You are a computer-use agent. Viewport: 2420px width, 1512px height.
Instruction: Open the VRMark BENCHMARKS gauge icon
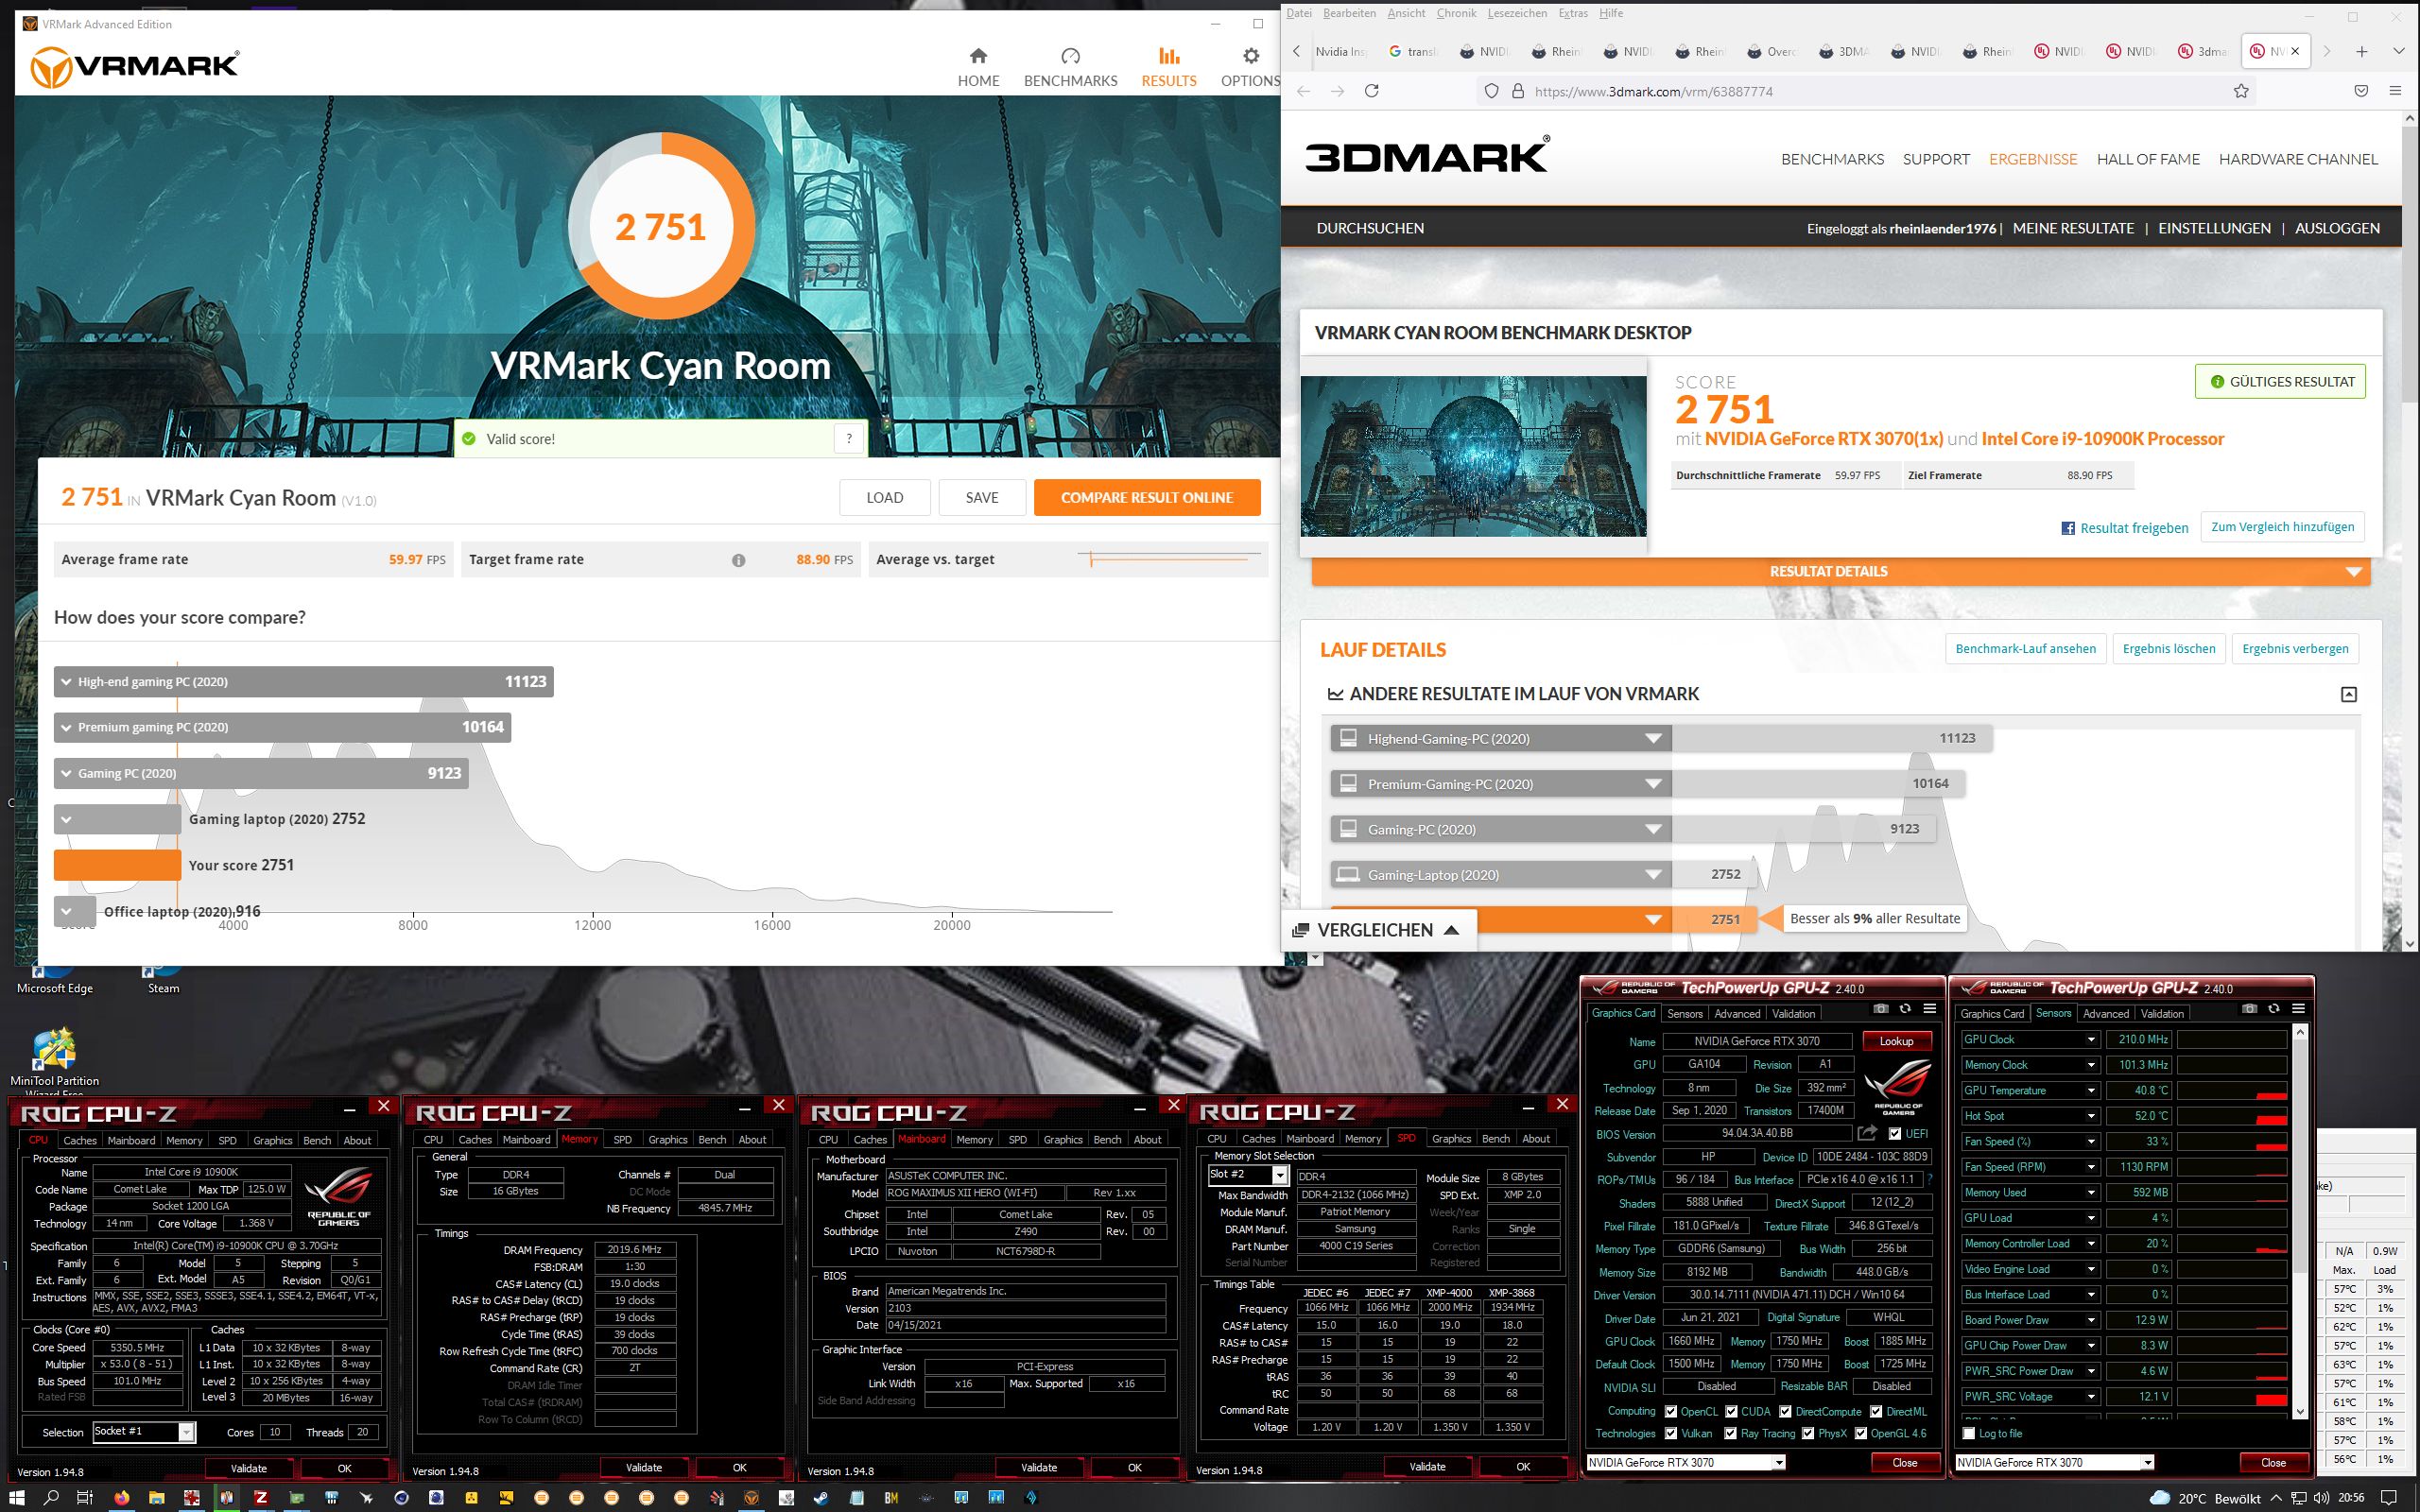[x=1070, y=56]
